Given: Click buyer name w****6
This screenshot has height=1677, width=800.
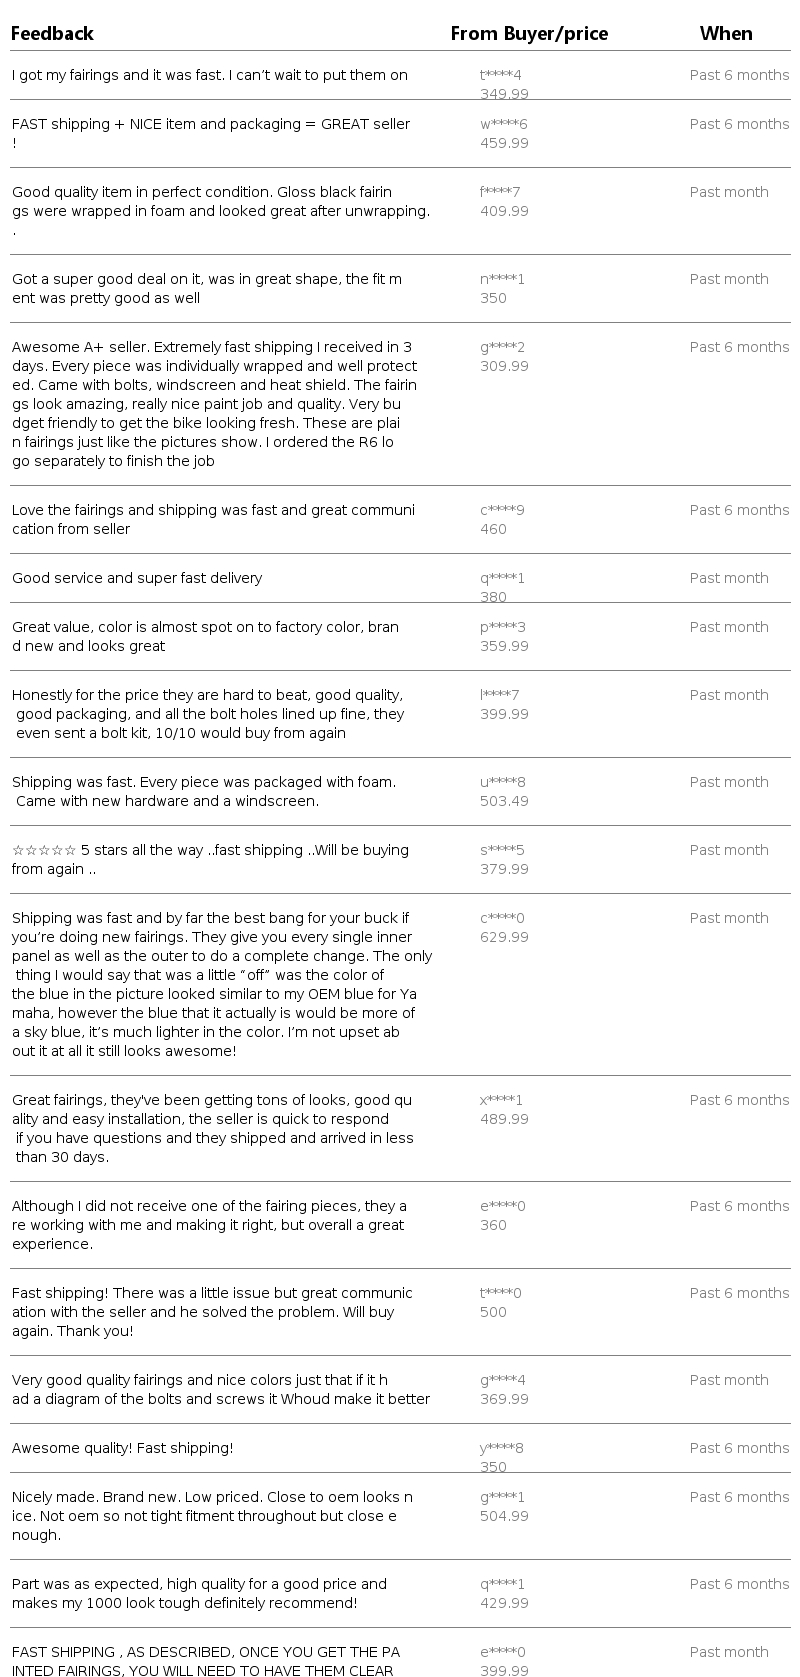Looking at the screenshot, I should coord(503,124).
